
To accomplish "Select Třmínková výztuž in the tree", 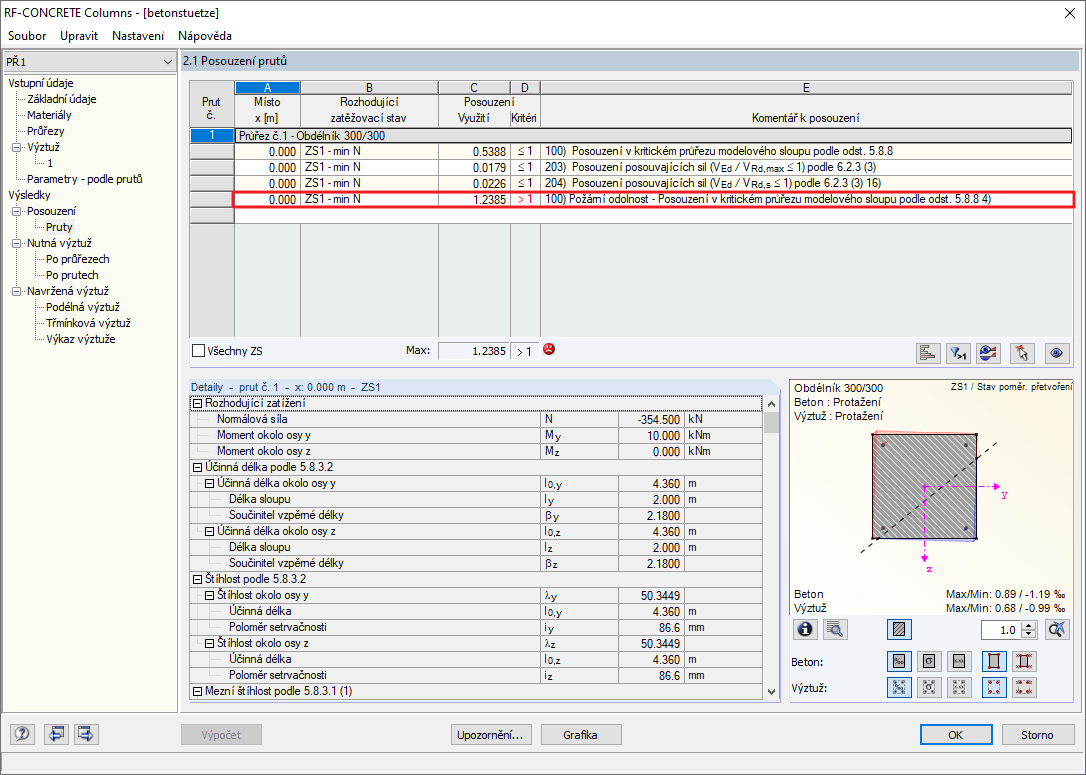I will [88, 323].
